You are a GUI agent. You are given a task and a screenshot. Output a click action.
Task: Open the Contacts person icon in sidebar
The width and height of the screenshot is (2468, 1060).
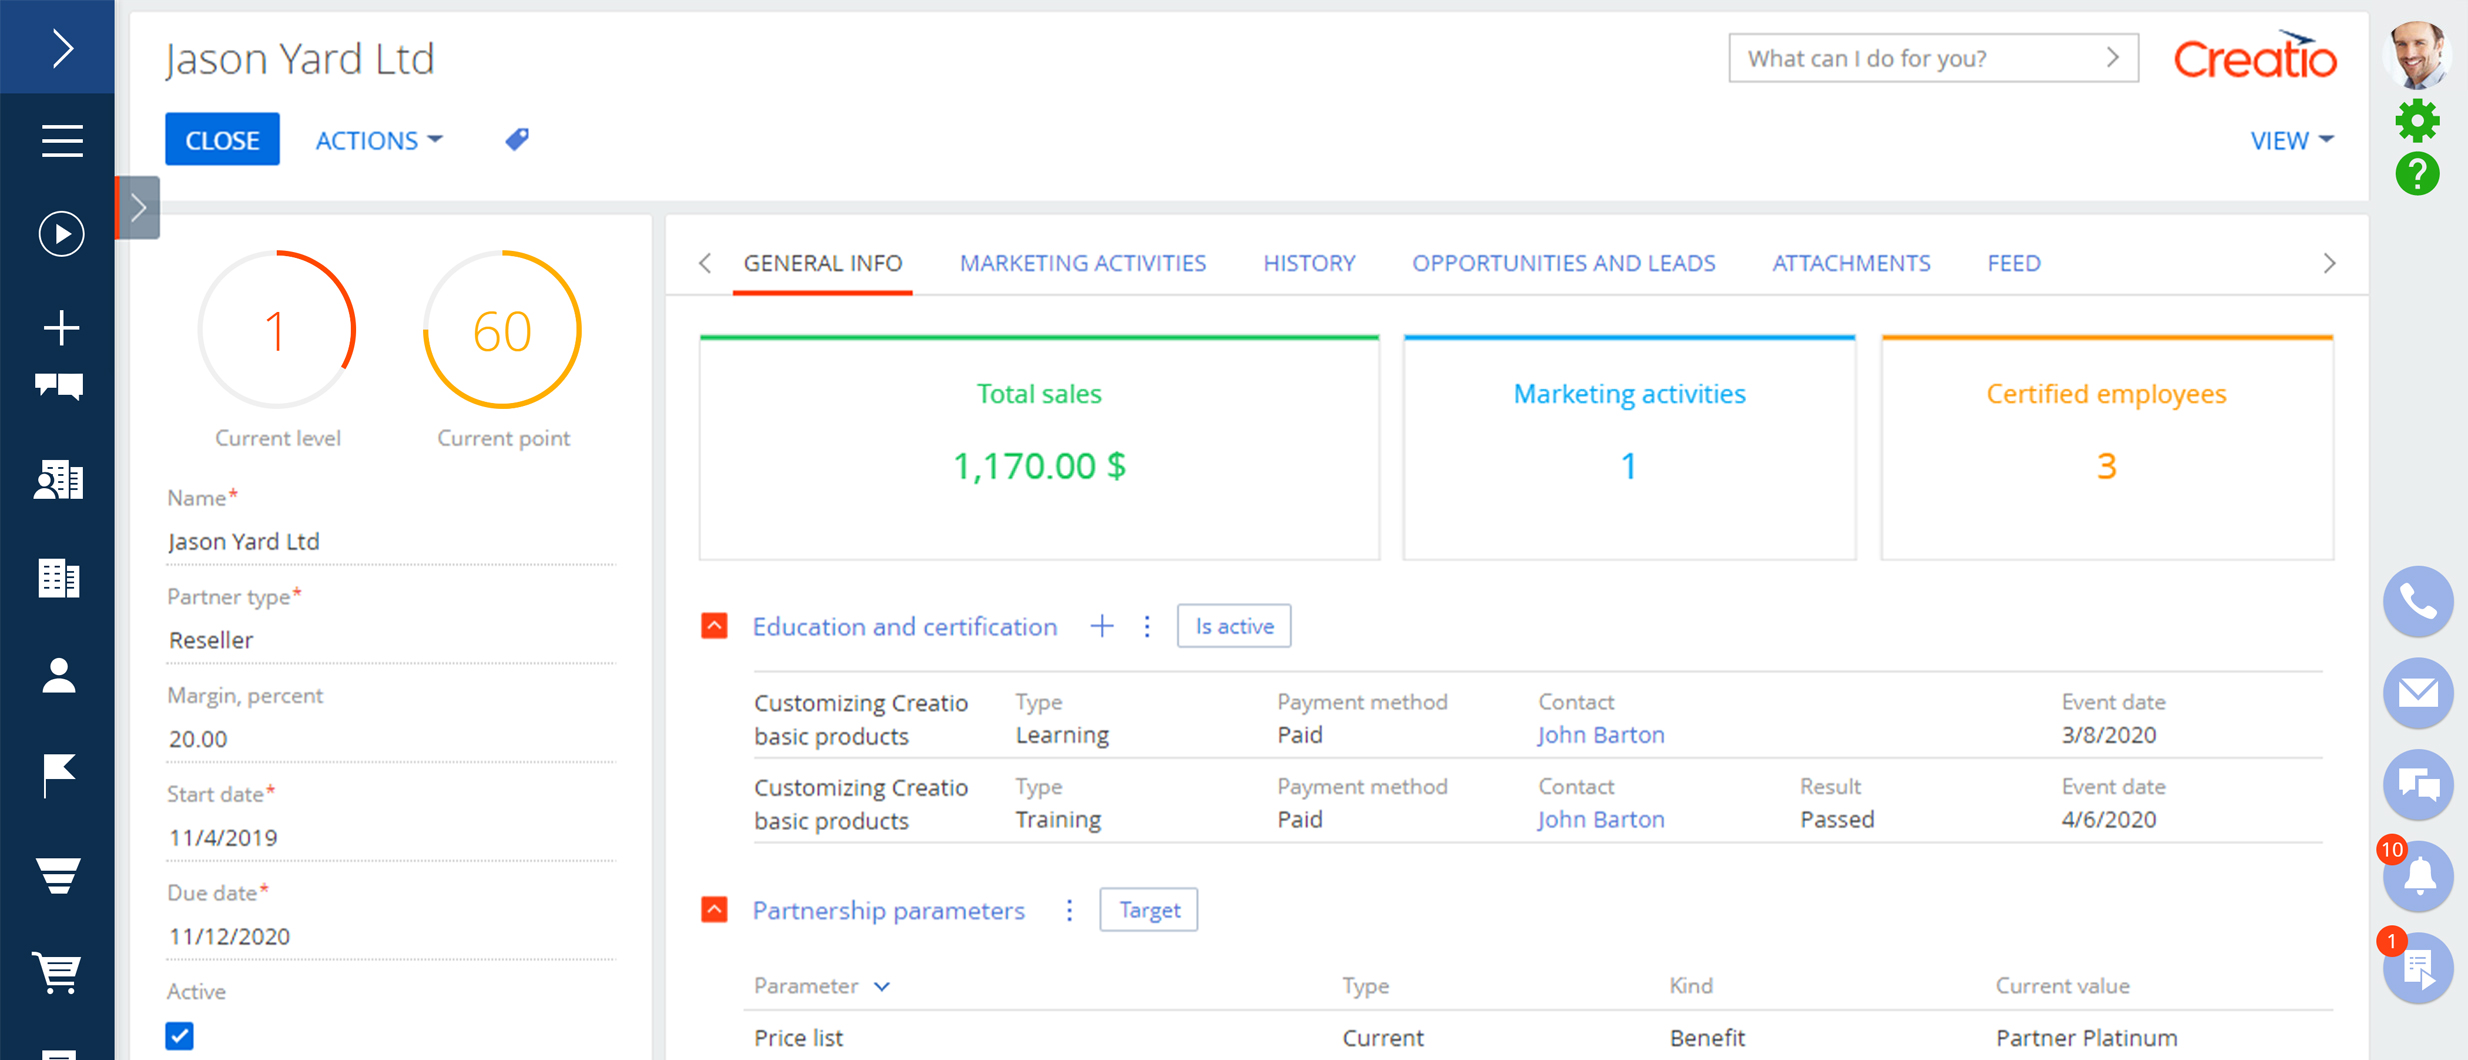59,676
